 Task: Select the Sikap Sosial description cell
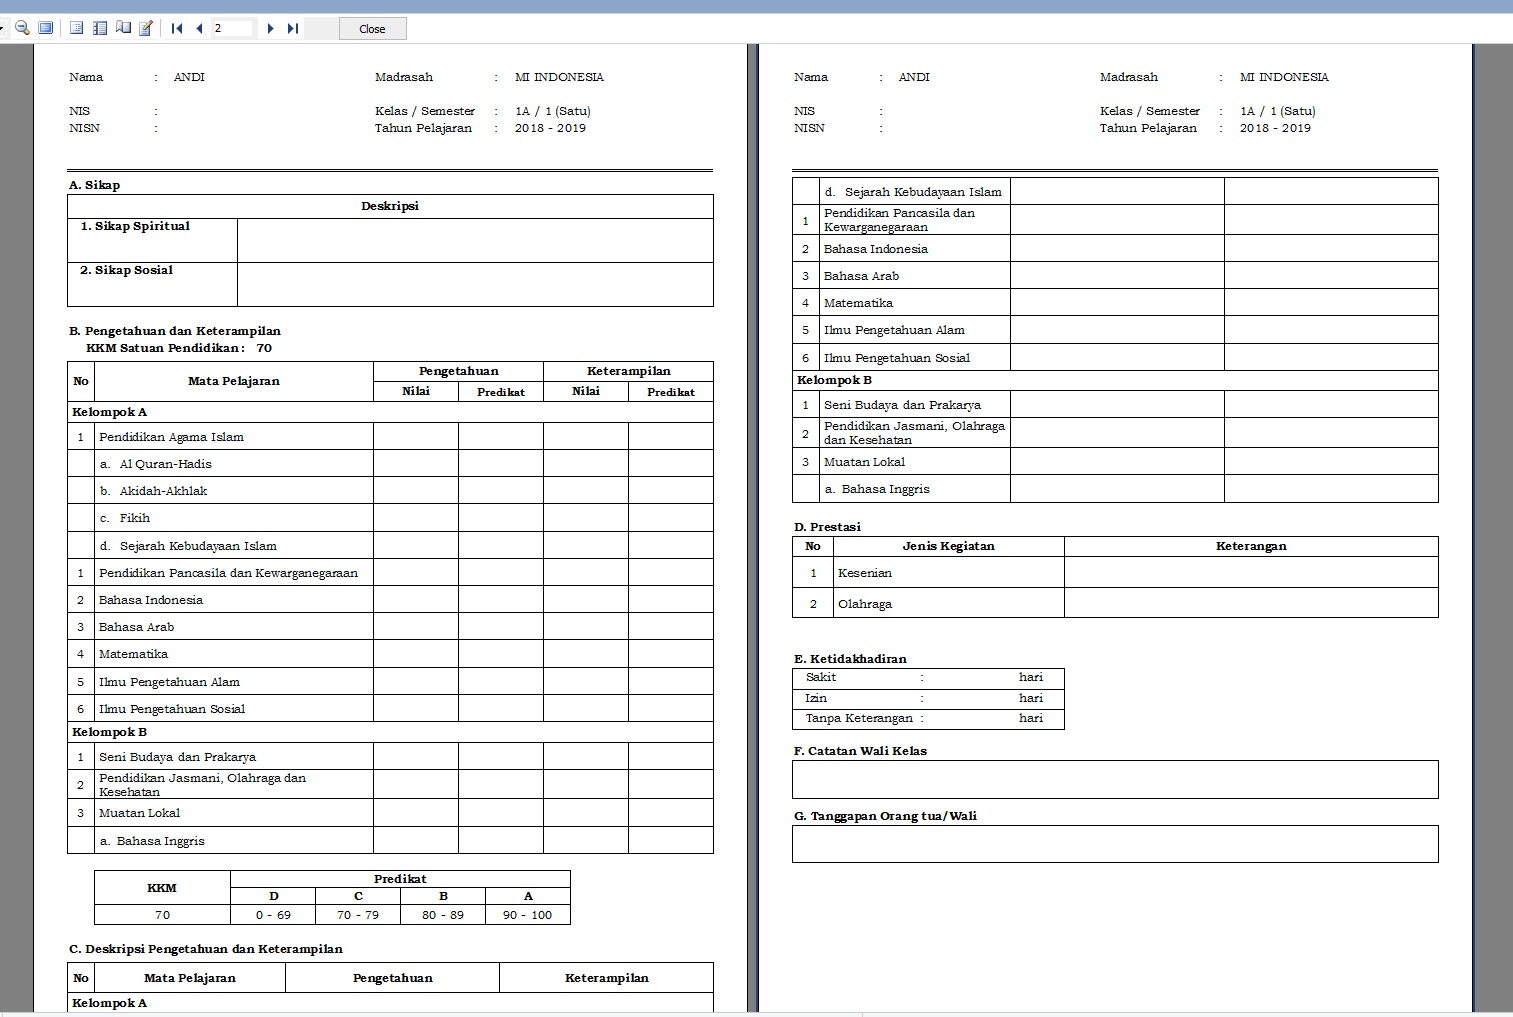pos(475,284)
